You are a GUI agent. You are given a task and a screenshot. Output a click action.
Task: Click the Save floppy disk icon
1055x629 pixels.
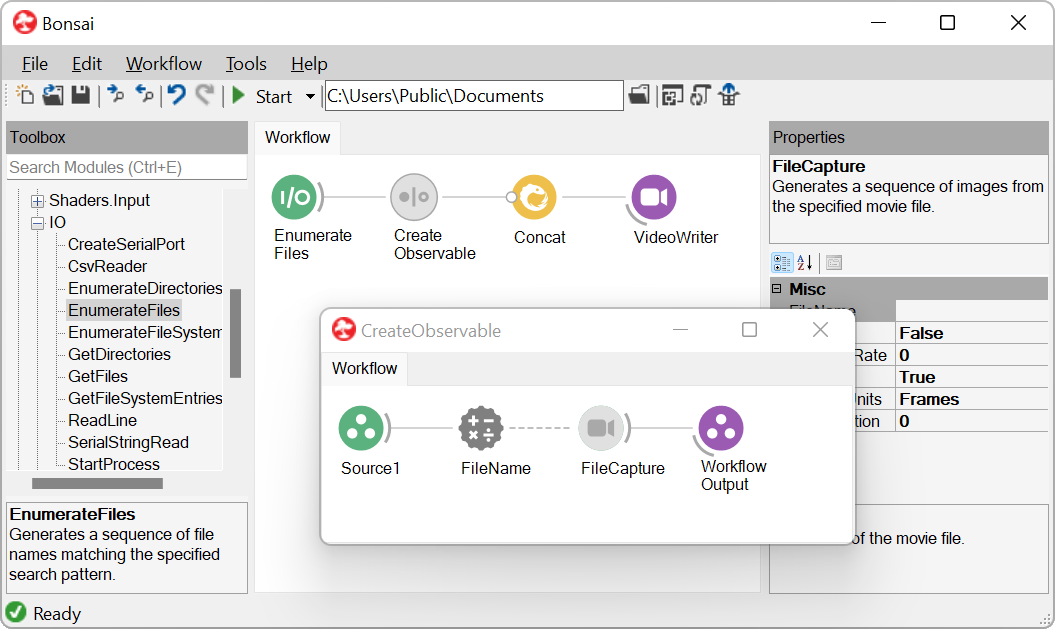click(x=81, y=96)
